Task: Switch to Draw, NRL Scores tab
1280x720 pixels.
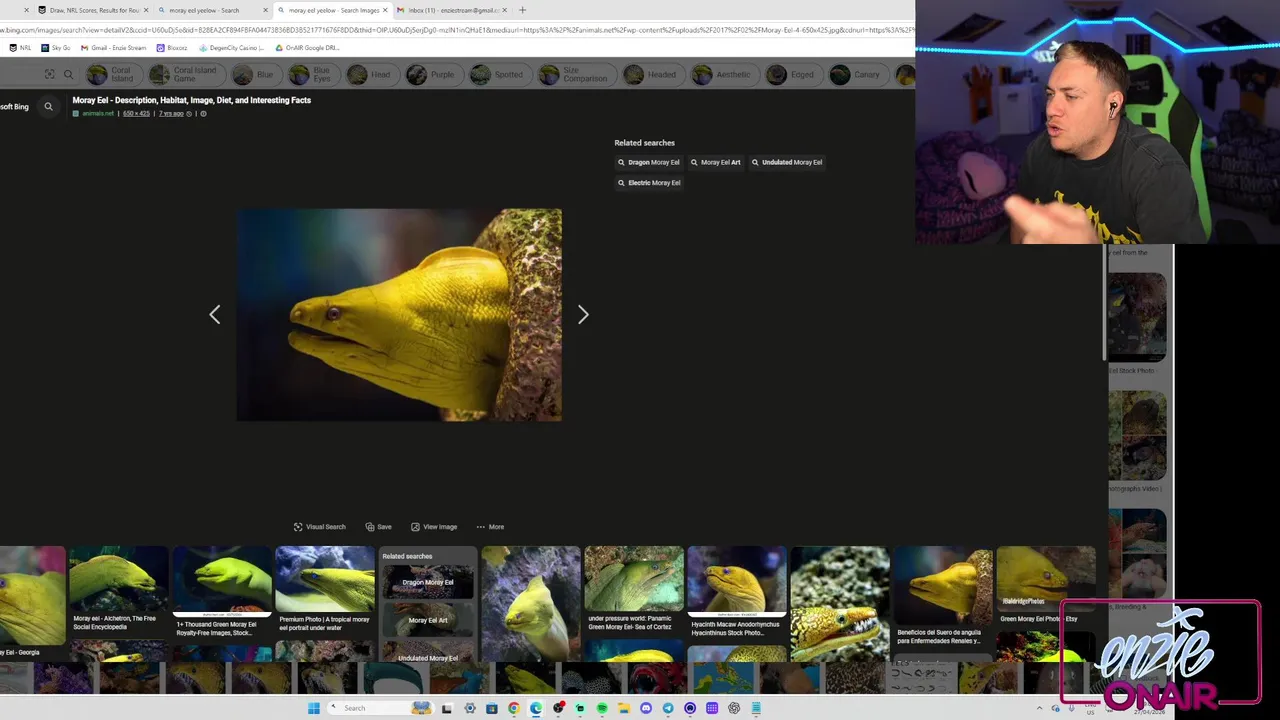Action: pos(92,10)
